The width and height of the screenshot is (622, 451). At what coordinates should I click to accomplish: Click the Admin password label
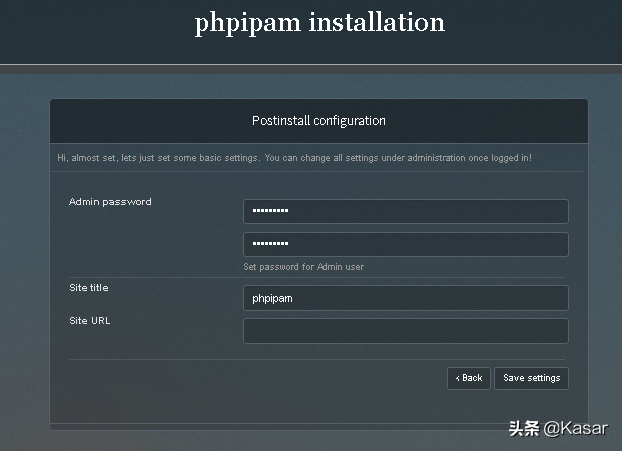click(x=110, y=202)
